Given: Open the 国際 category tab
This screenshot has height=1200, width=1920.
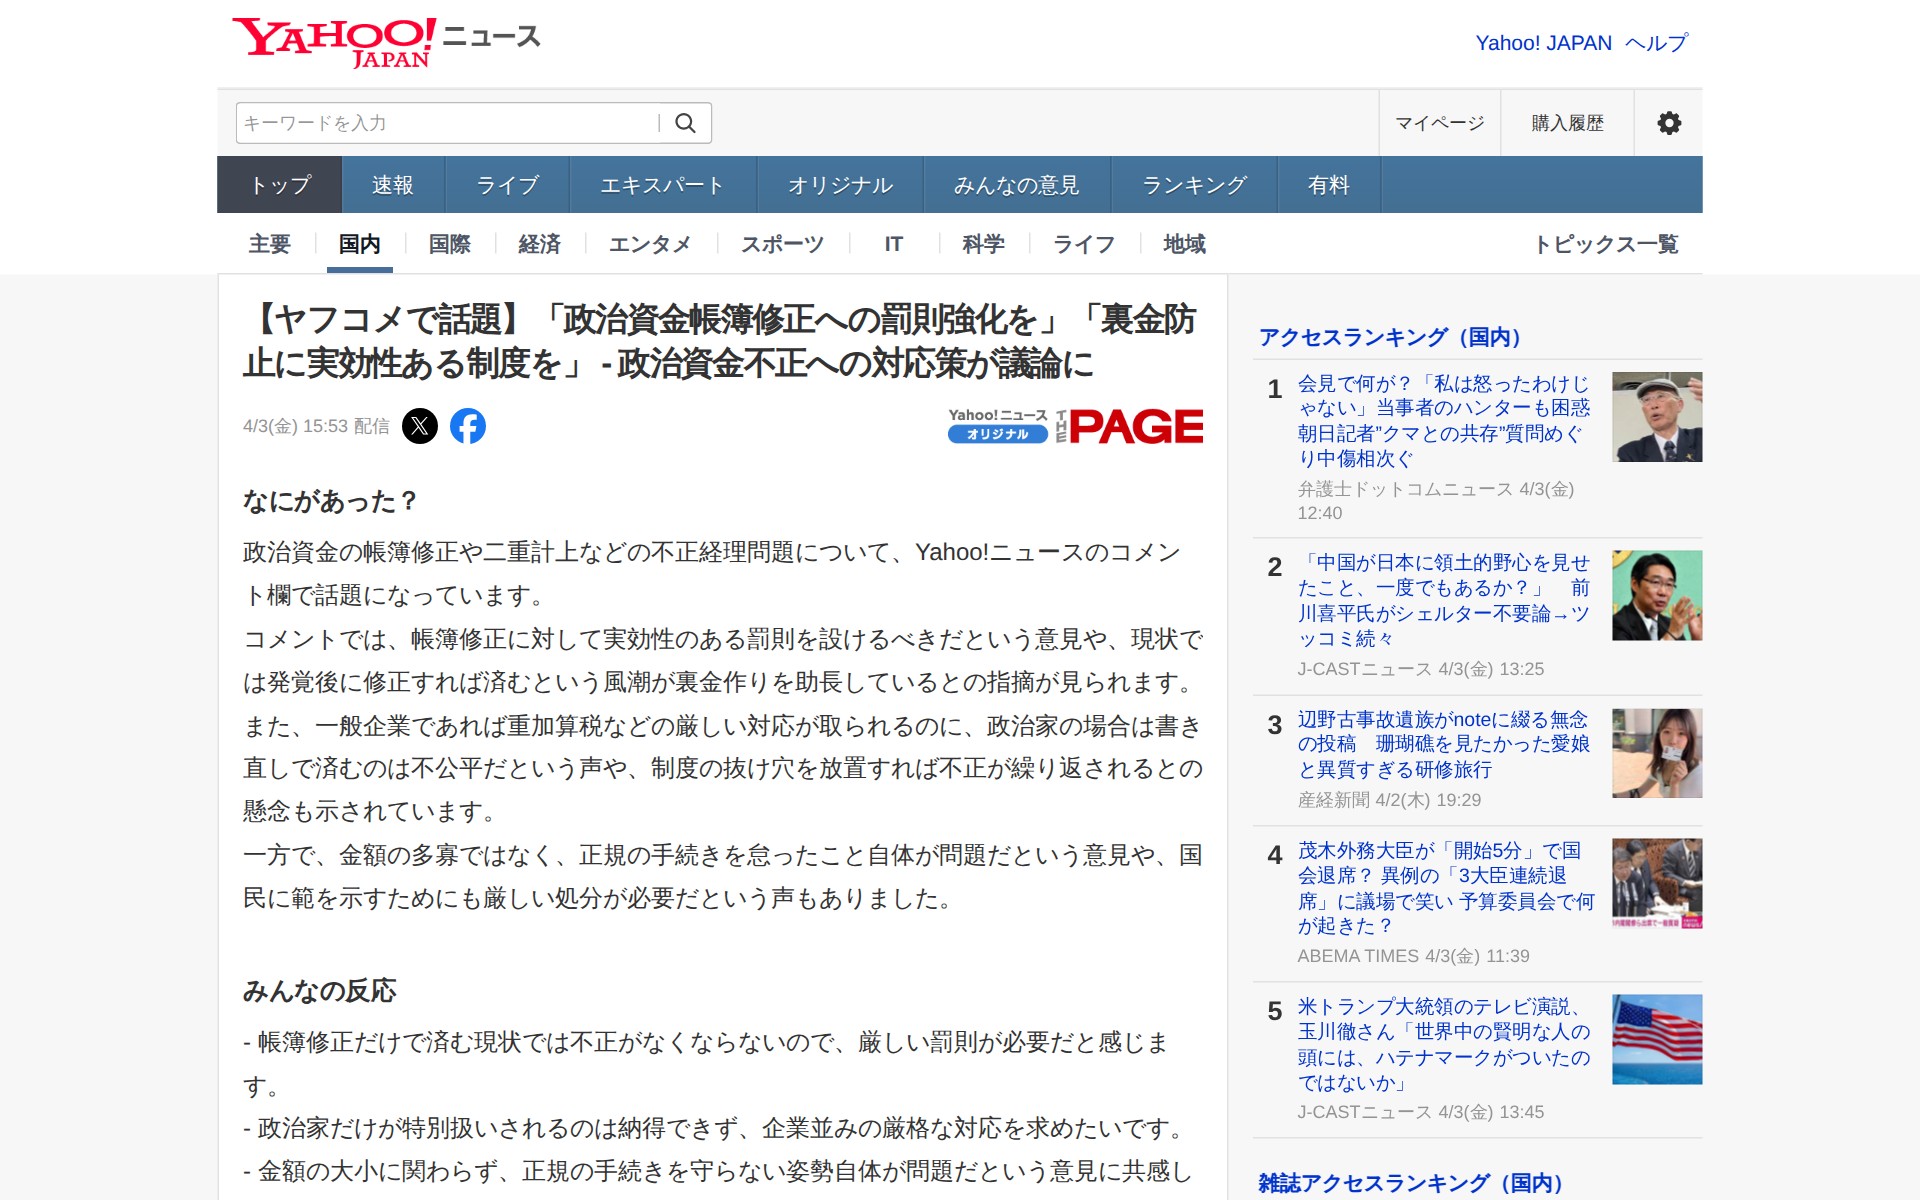Looking at the screenshot, I should [x=449, y=244].
